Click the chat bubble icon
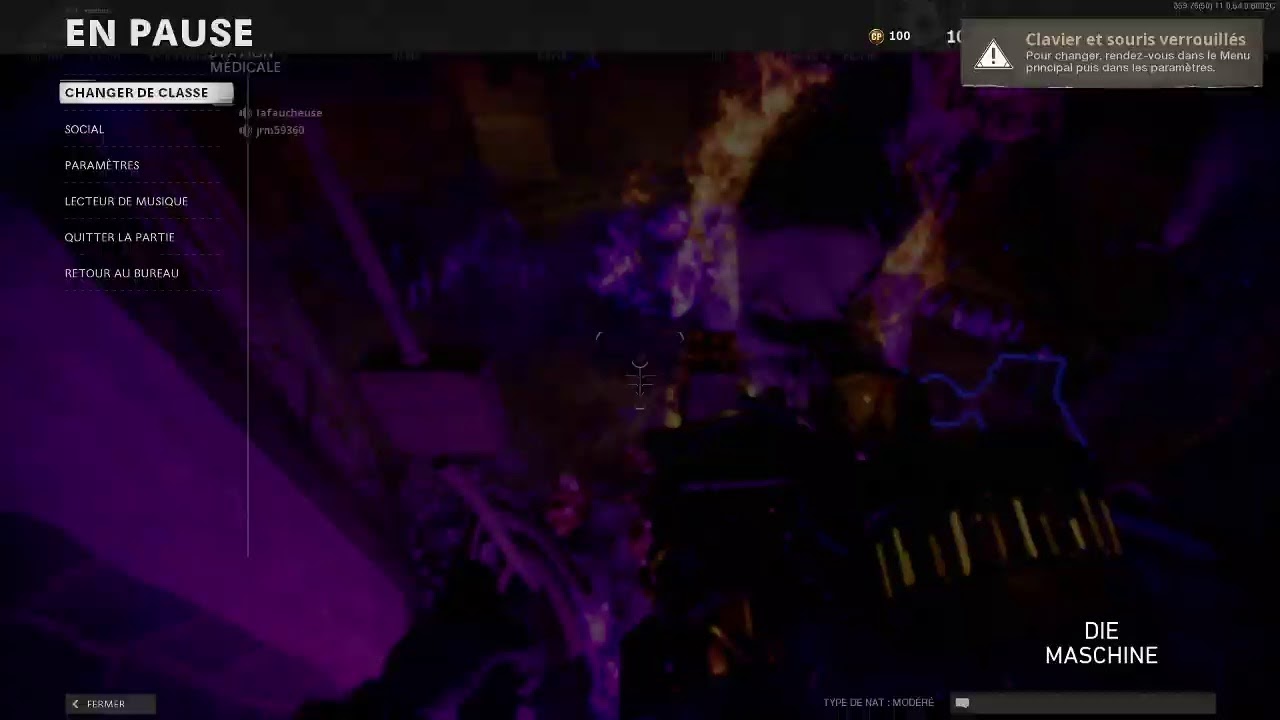 (962, 703)
